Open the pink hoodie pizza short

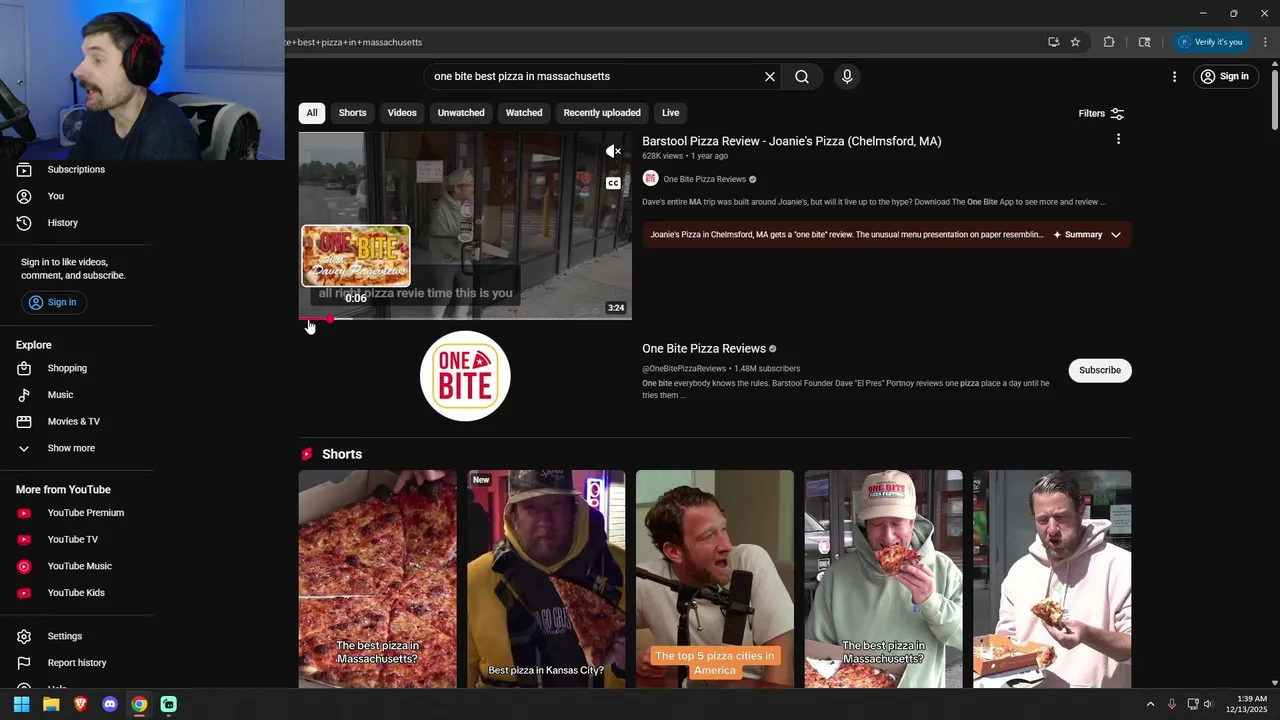tap(1052, 579)
